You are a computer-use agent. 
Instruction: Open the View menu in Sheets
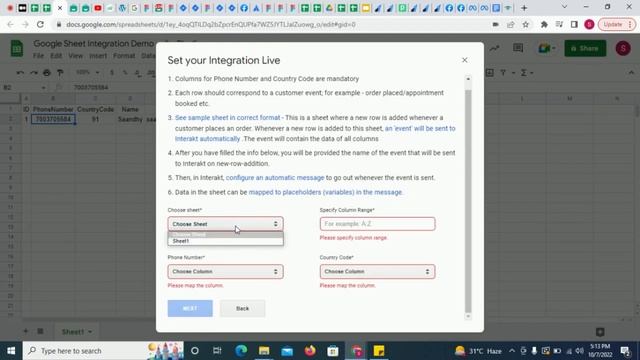76,56
